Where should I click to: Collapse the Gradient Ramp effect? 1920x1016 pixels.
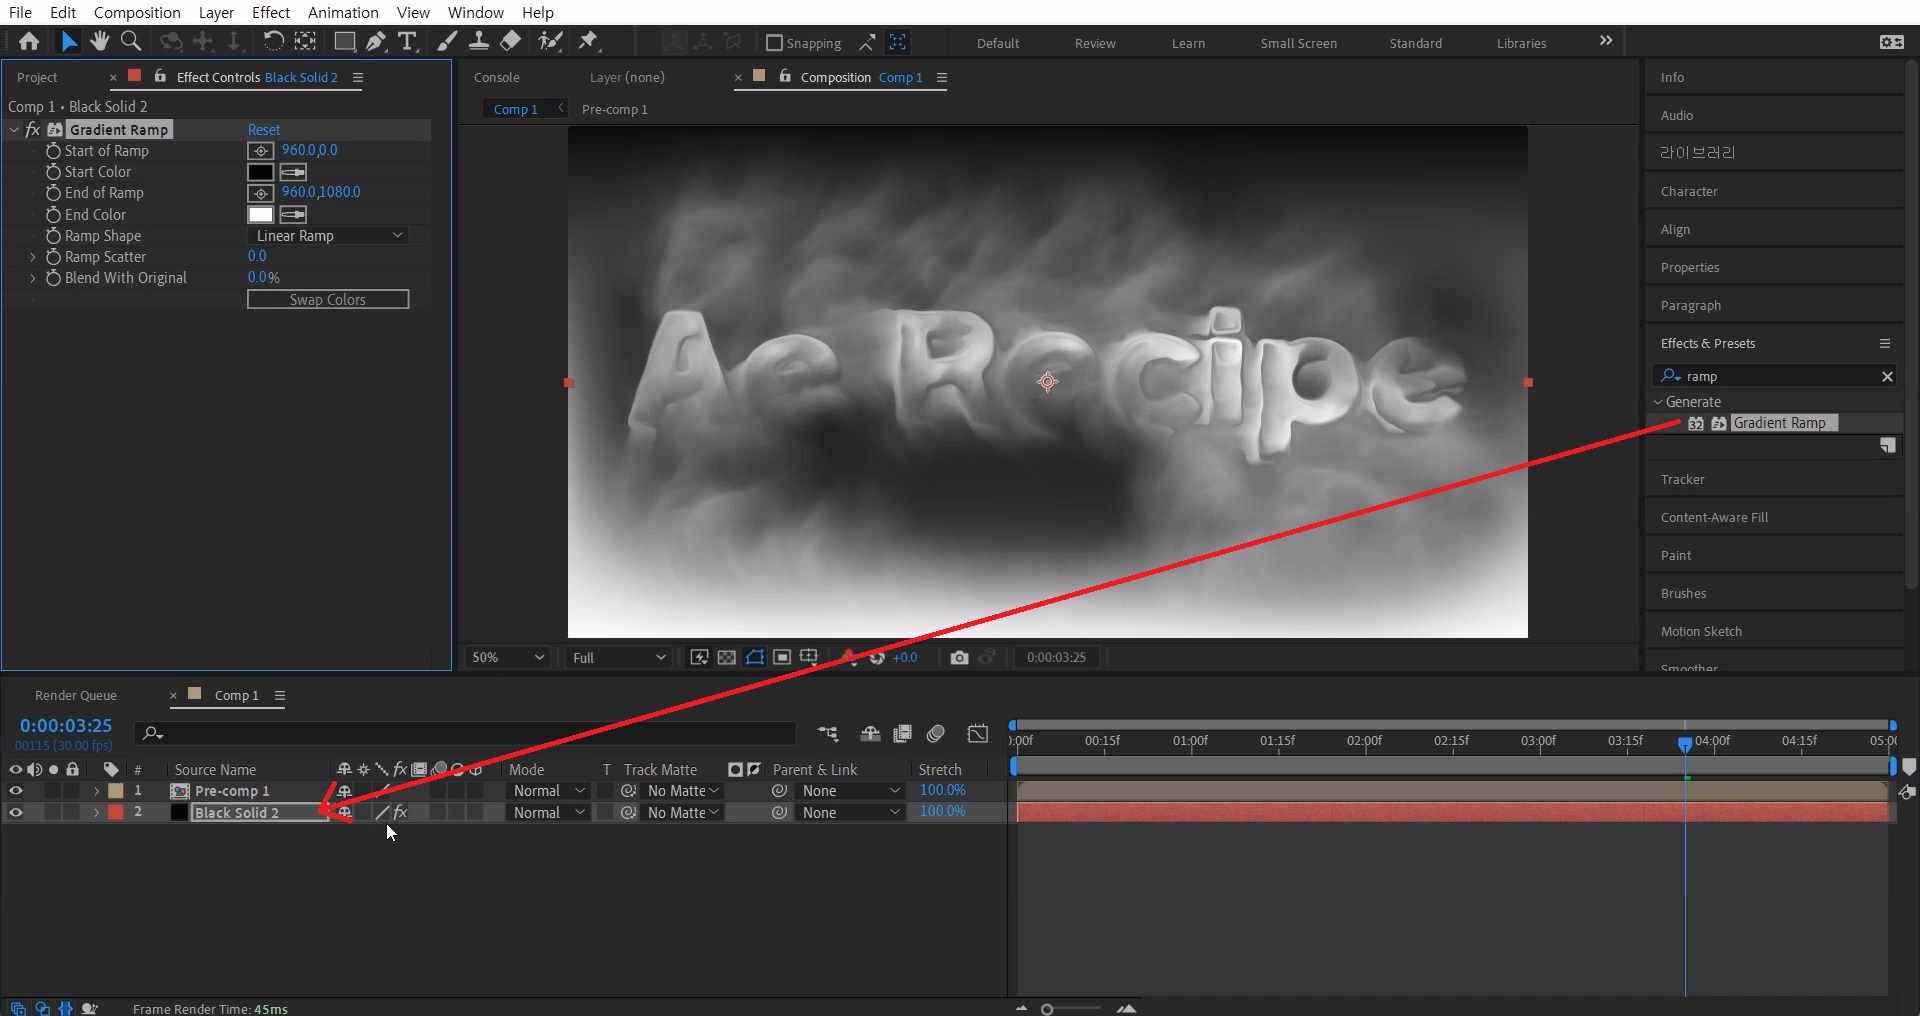[x=14, y=130]
